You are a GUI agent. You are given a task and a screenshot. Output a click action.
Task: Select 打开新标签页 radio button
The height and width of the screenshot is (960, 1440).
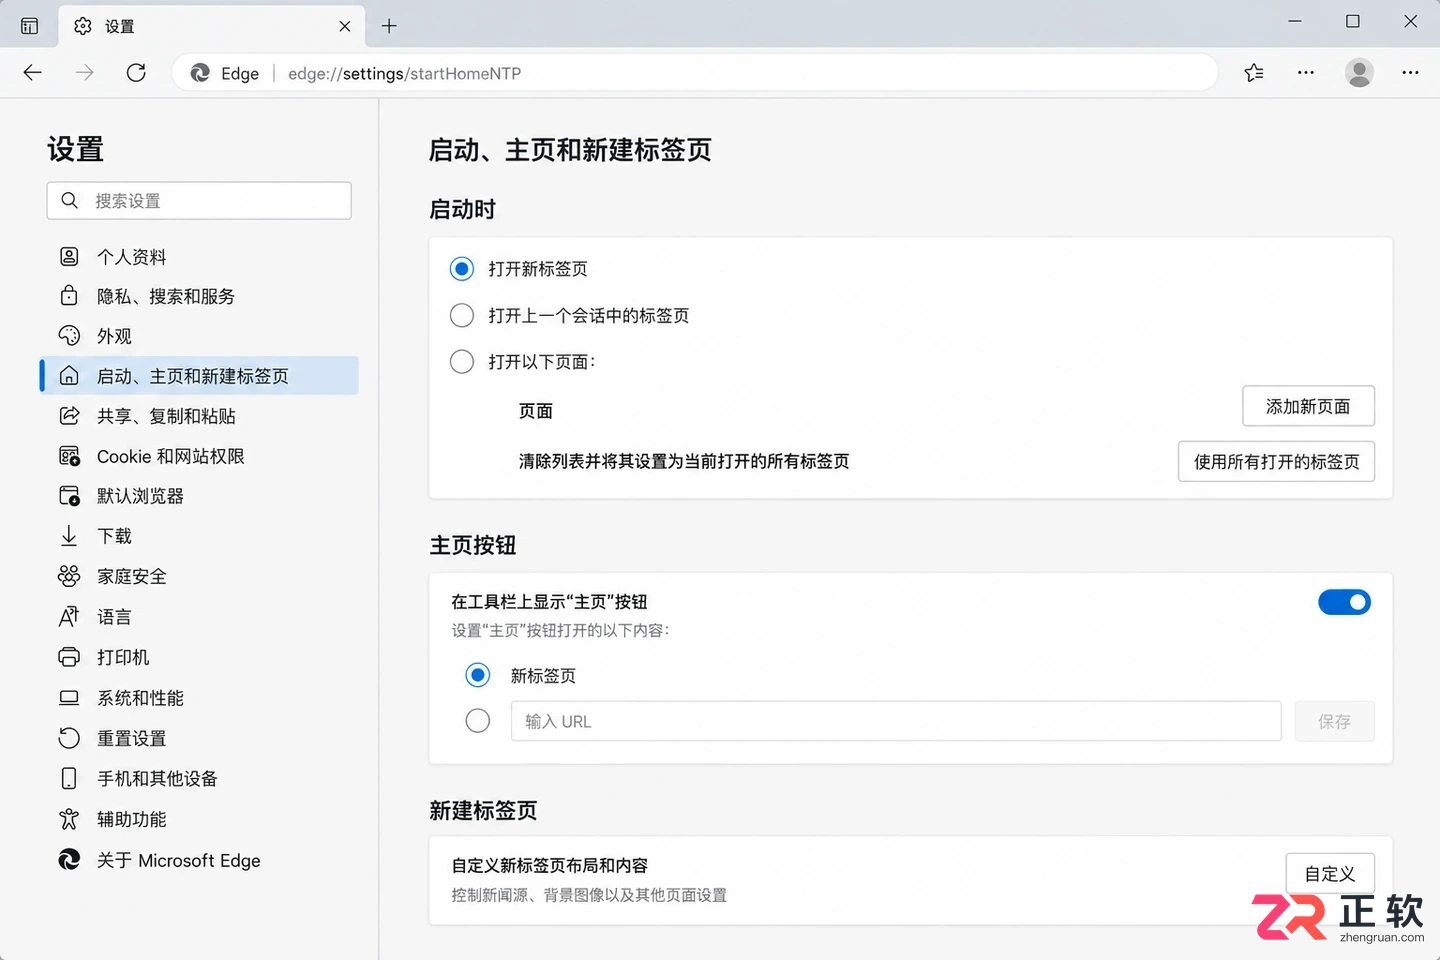click(x=462, y=269)
